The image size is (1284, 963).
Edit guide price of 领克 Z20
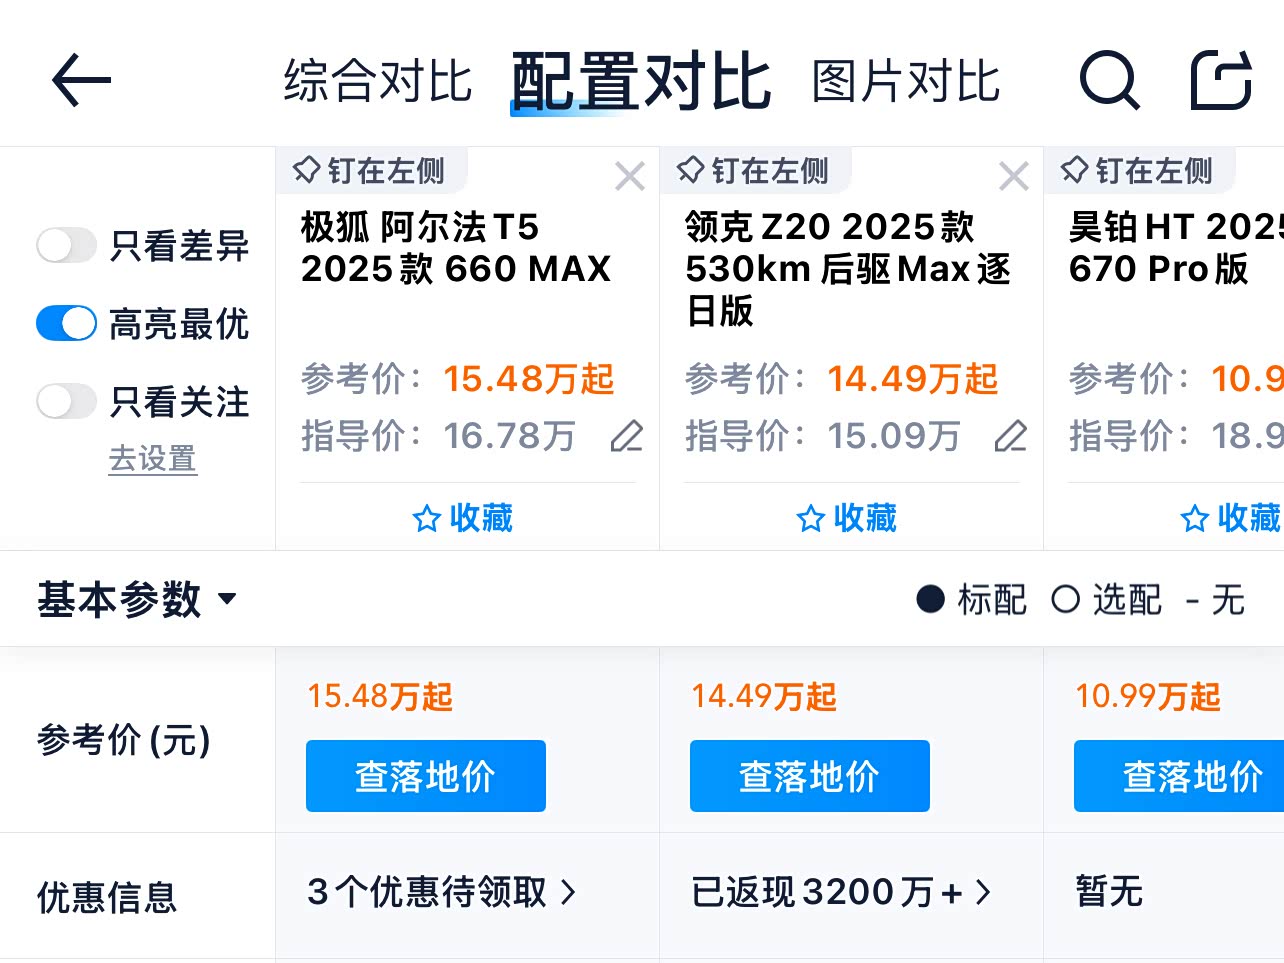pyautogui.click(x=1011, y=436)
